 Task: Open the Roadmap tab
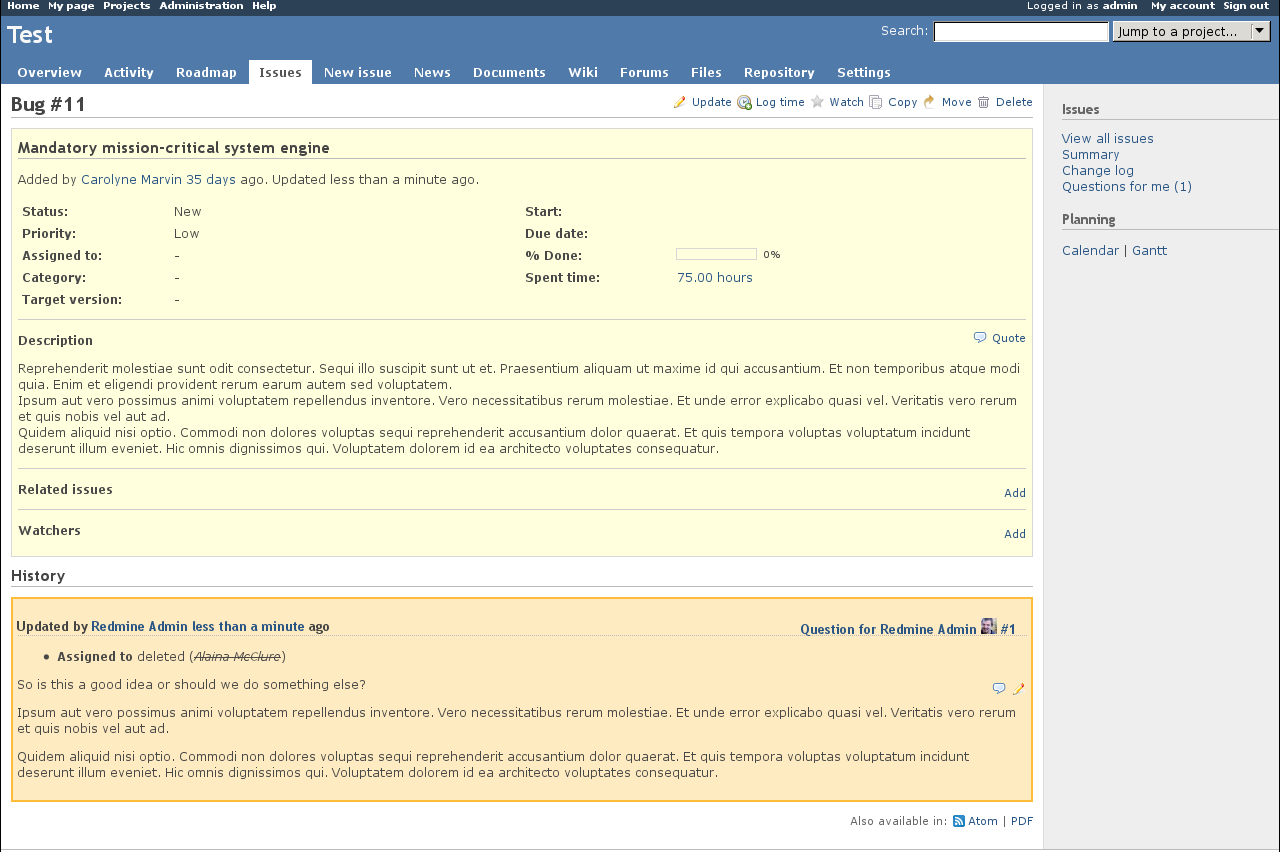[x=206, y=72]
